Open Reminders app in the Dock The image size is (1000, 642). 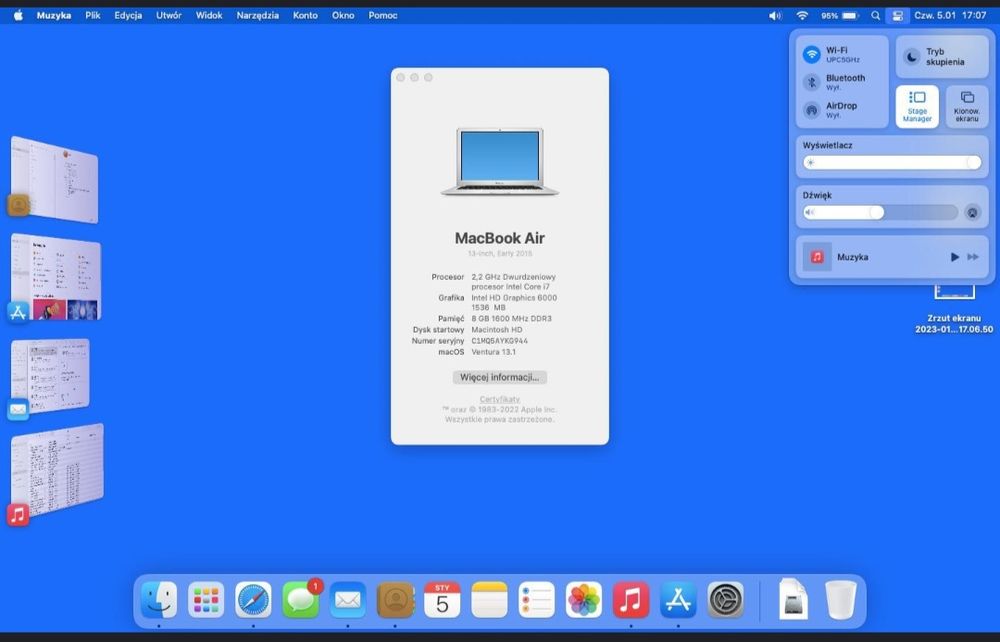coord(537,600)
